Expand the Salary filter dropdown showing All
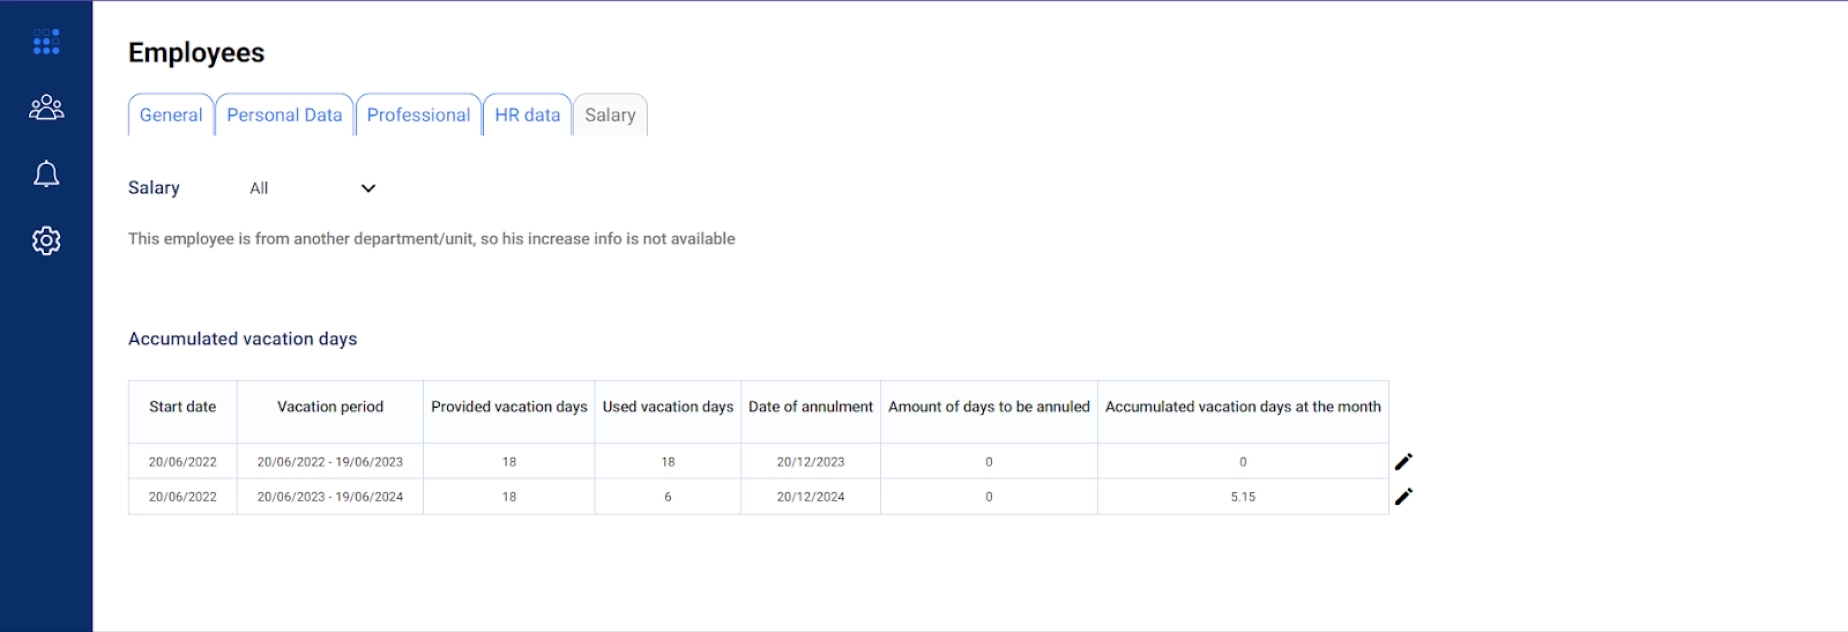The image size is (1848, 632). [x=312, y=188]
